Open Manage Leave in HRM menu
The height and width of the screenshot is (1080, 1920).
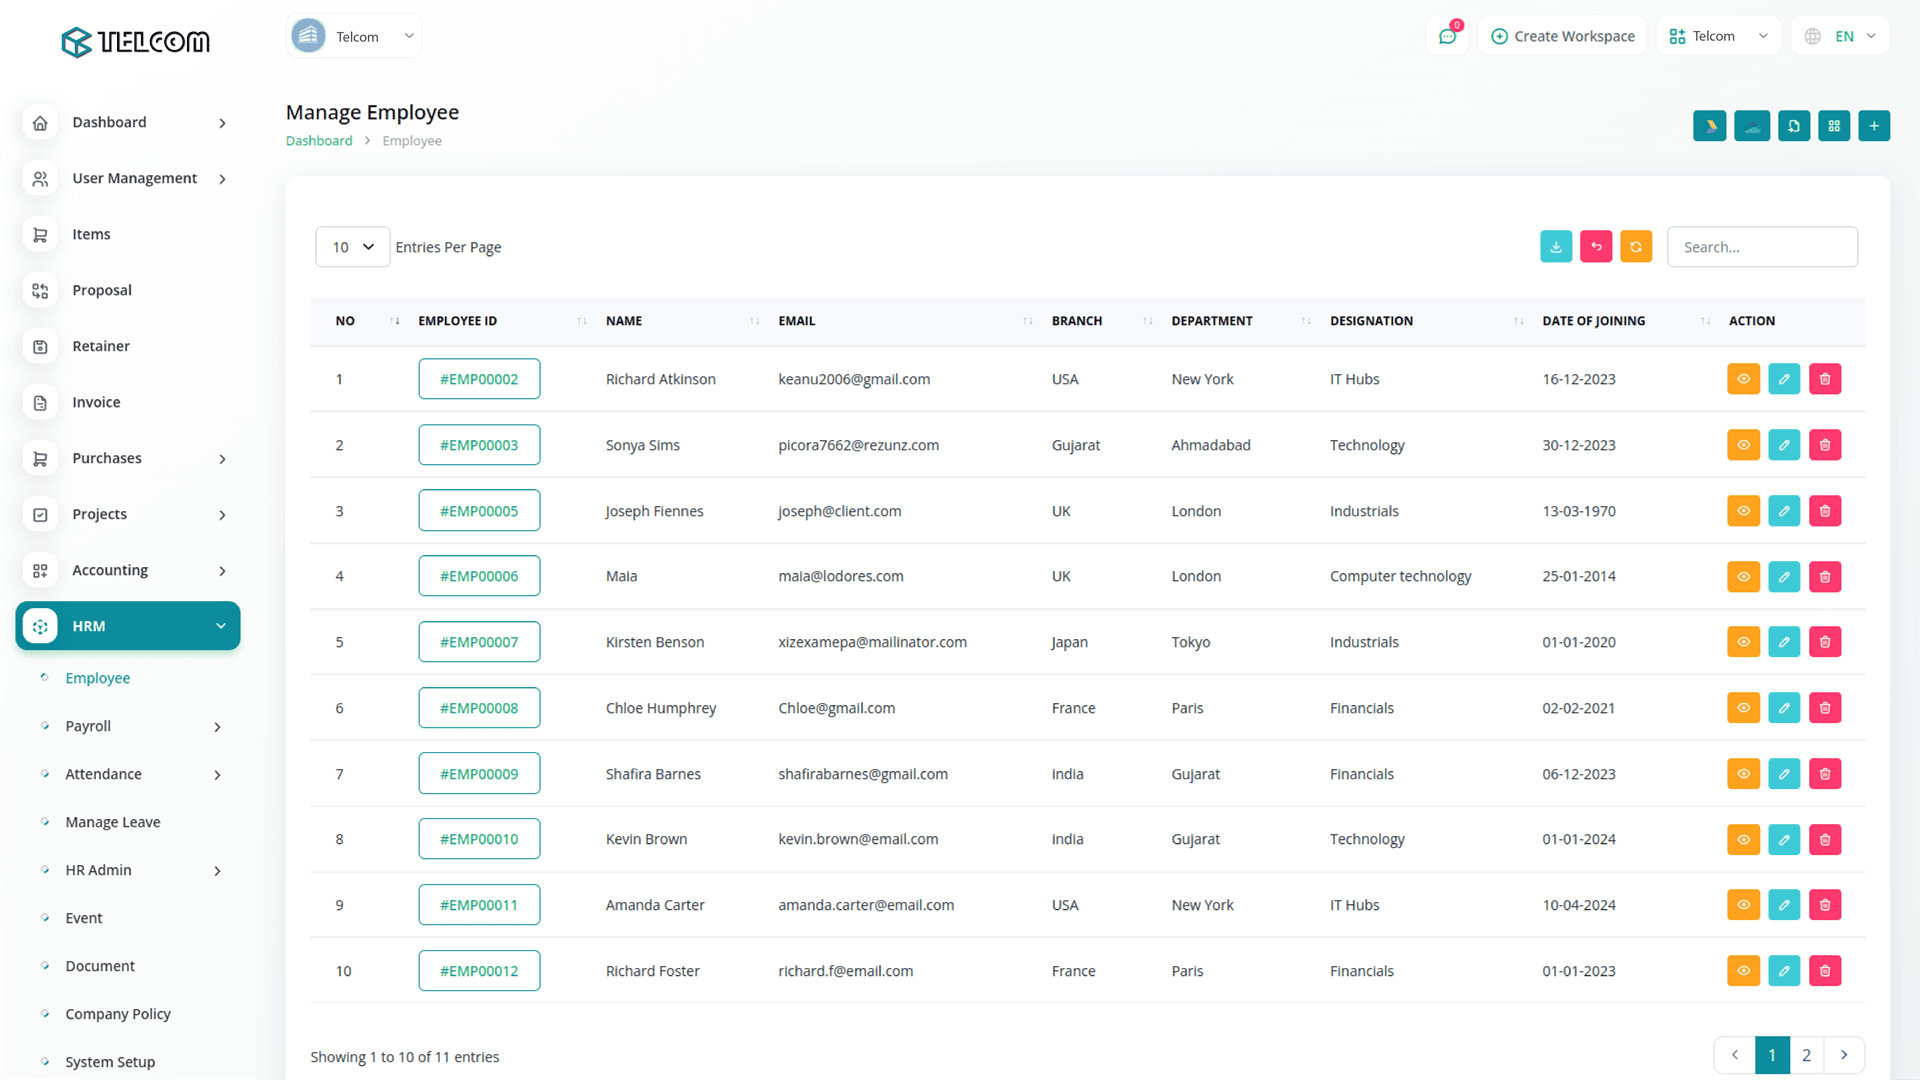[113, 822]
